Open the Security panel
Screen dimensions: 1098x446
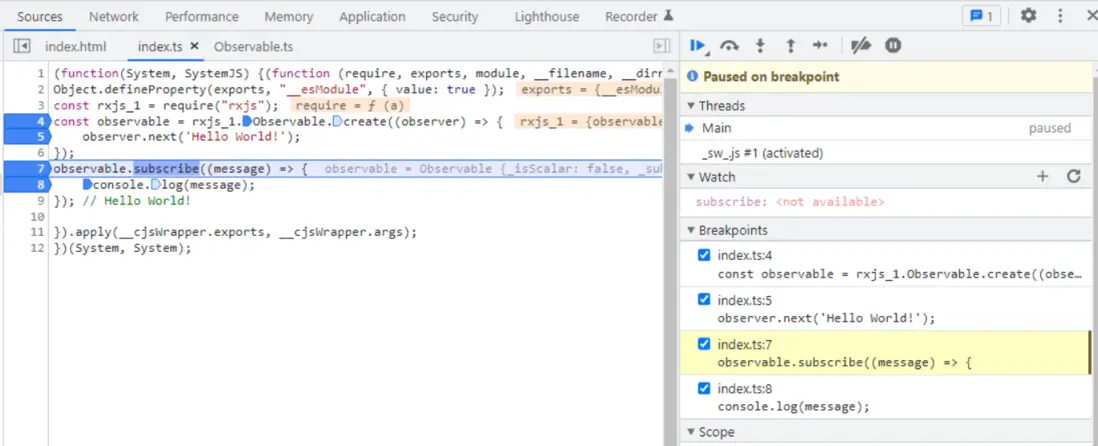[454, 16]
